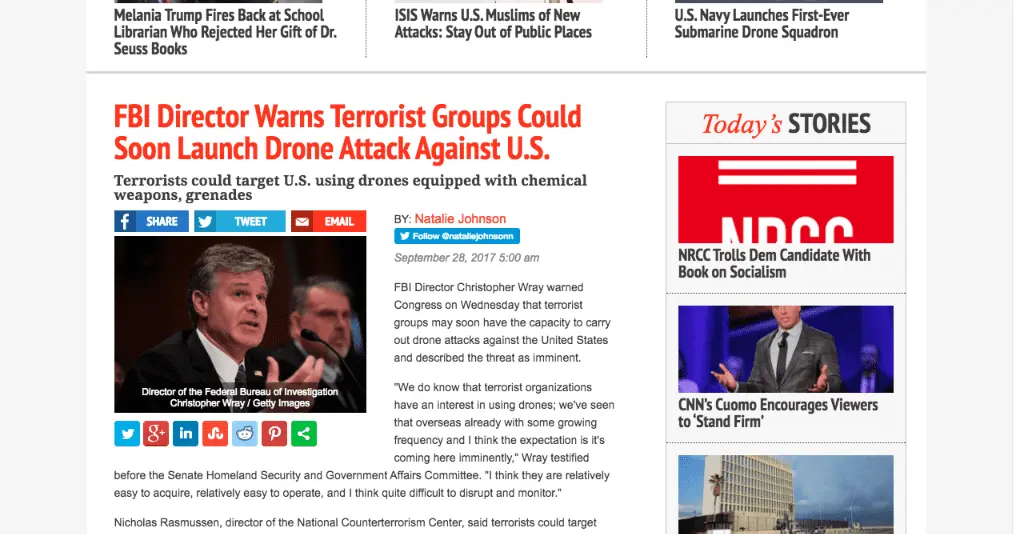The height and width of the screenshot is (534, 1014).
Task: Pin the article via Pinterest icon
Action: click(274, 434)
